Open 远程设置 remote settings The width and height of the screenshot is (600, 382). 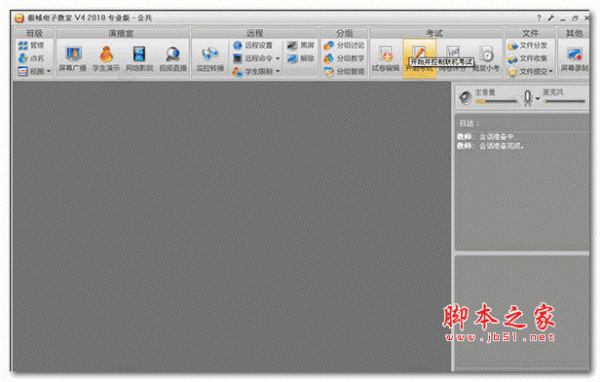point(253,45)
